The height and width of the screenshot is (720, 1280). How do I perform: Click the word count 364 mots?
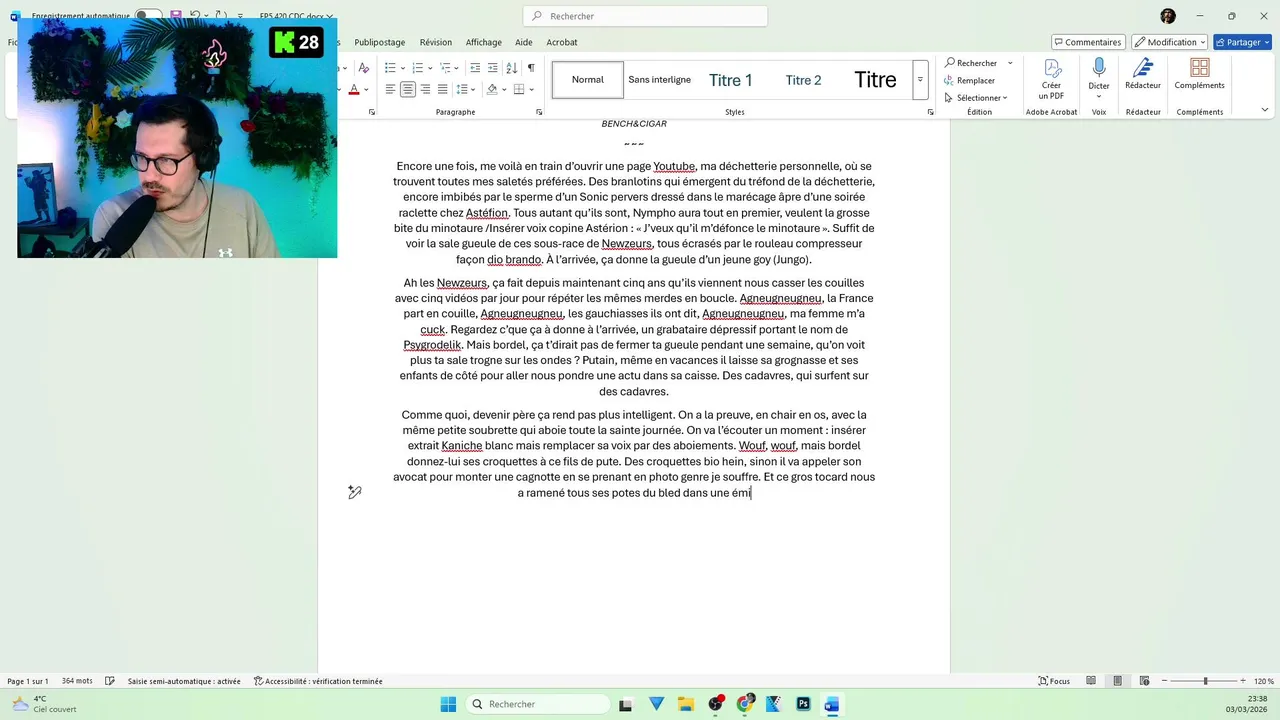(x=77, y=681)
